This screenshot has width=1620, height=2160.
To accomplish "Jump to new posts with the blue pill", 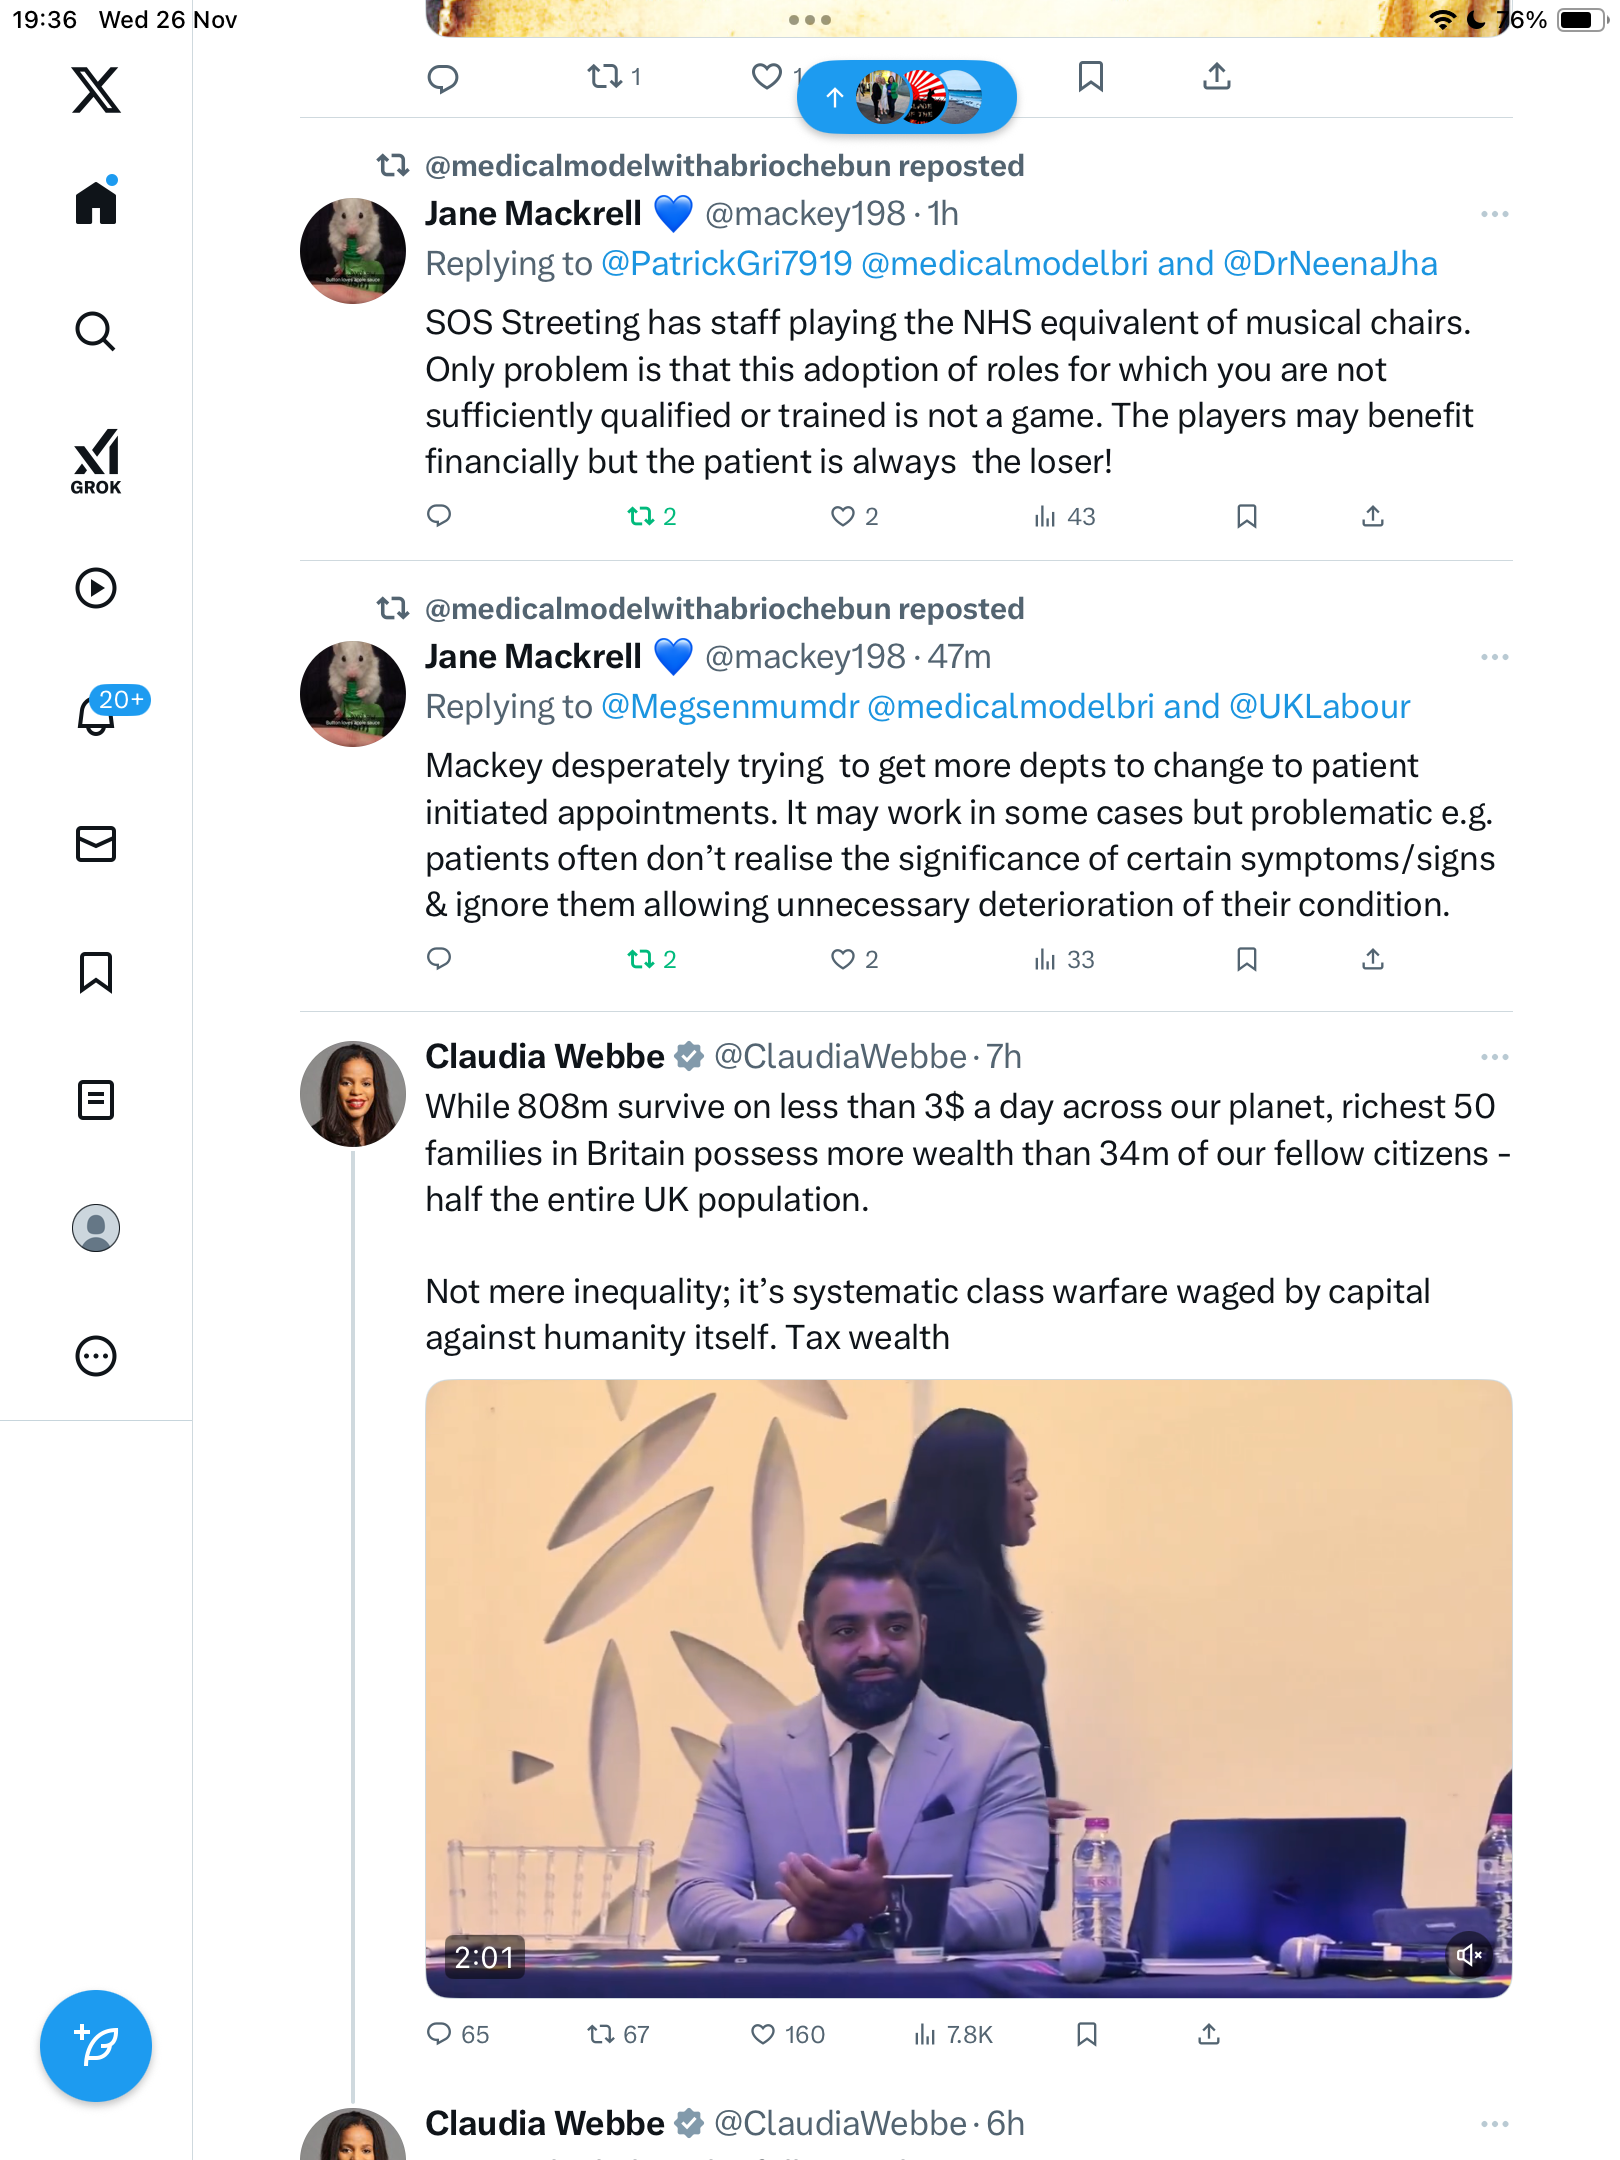I will [x=906, y=97].
